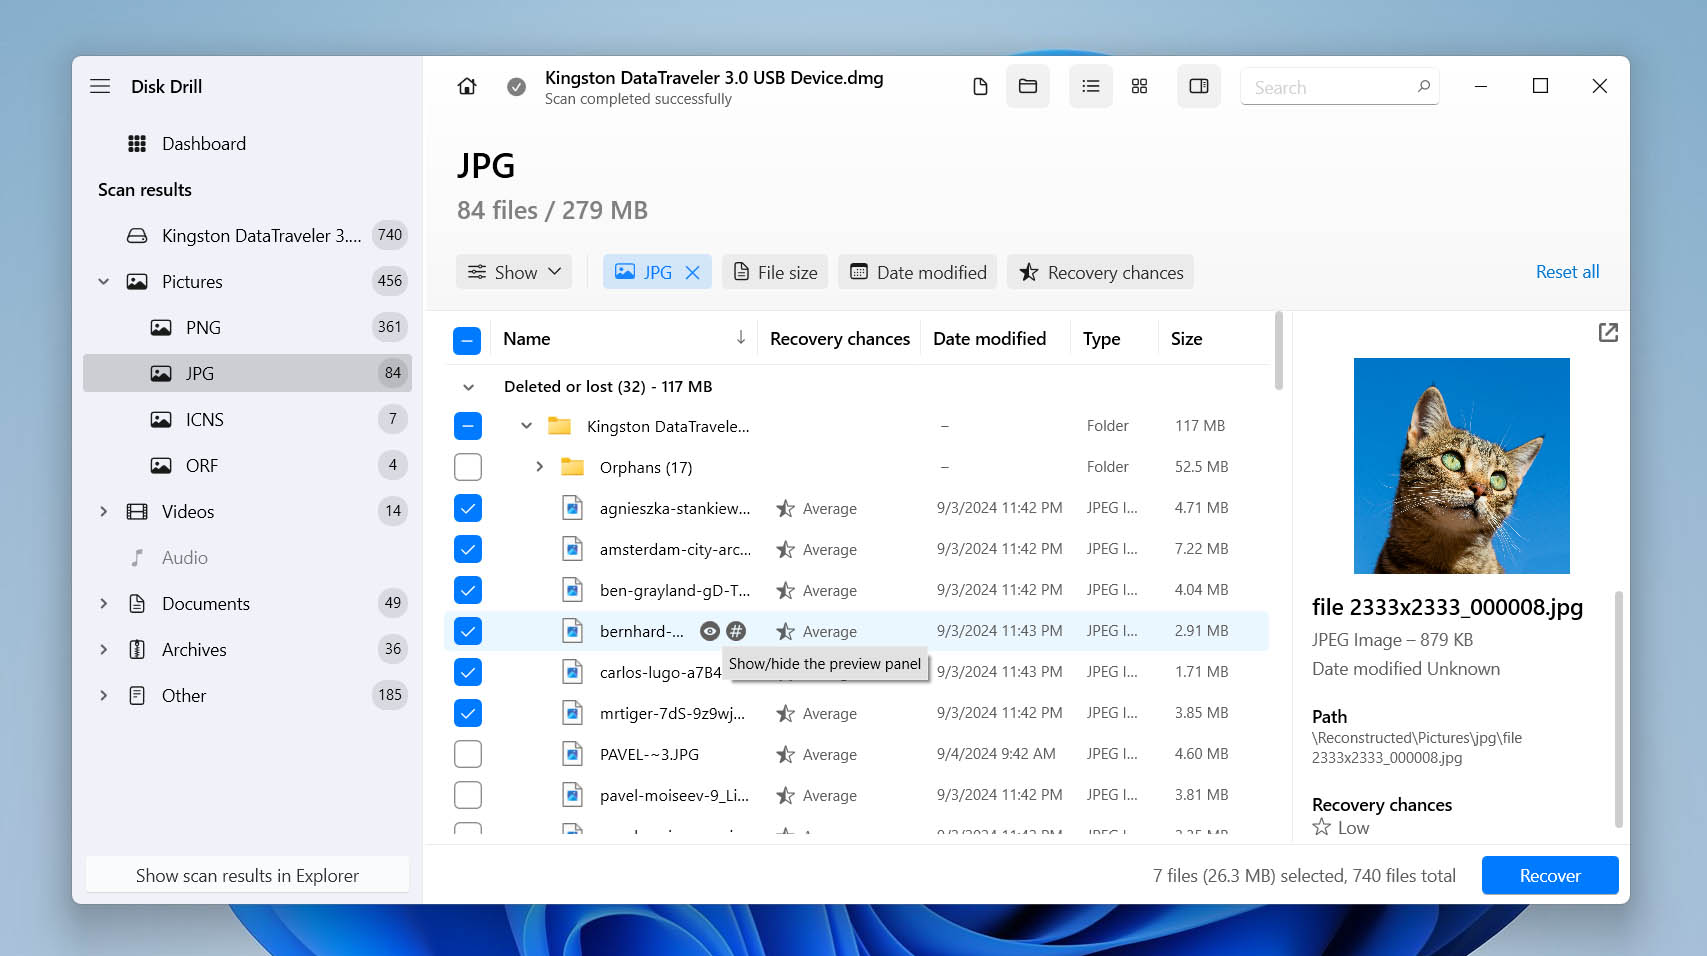Select the list view layout icon
1707x956 pixels.
coord(1091,87)
